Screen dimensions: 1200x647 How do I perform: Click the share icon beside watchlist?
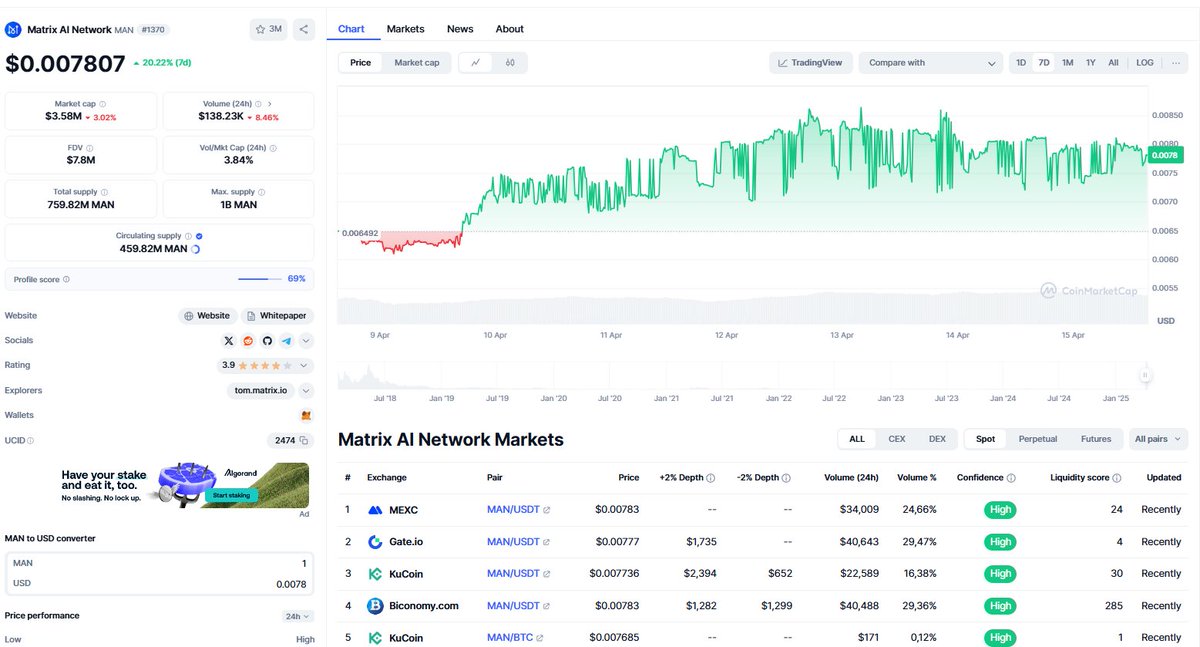tap(304, 29)
